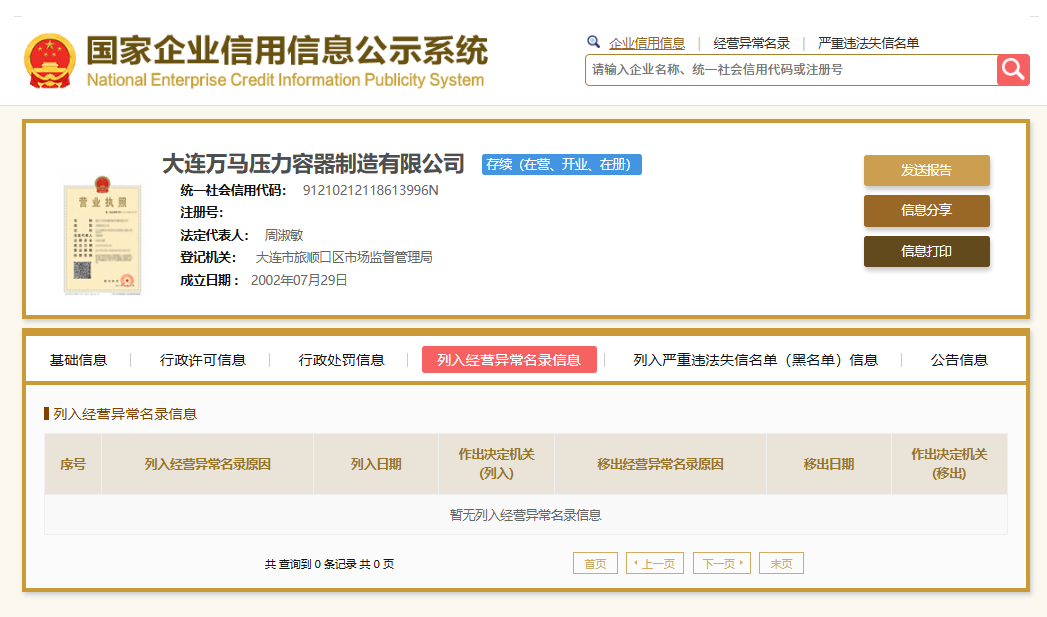1047x617 pixels.
Task: Click the 存续（在营、开业、在册）status badge
Action: 562,164
